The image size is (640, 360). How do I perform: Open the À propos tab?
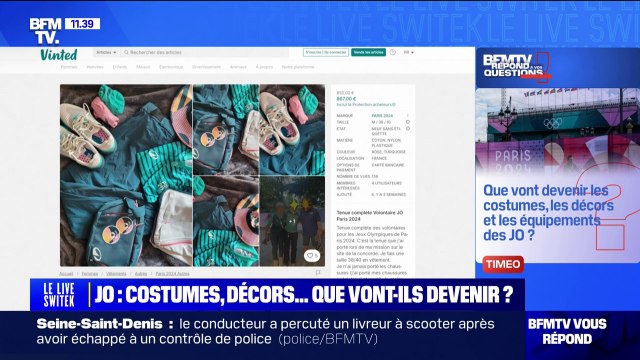[x=264, y=67]
